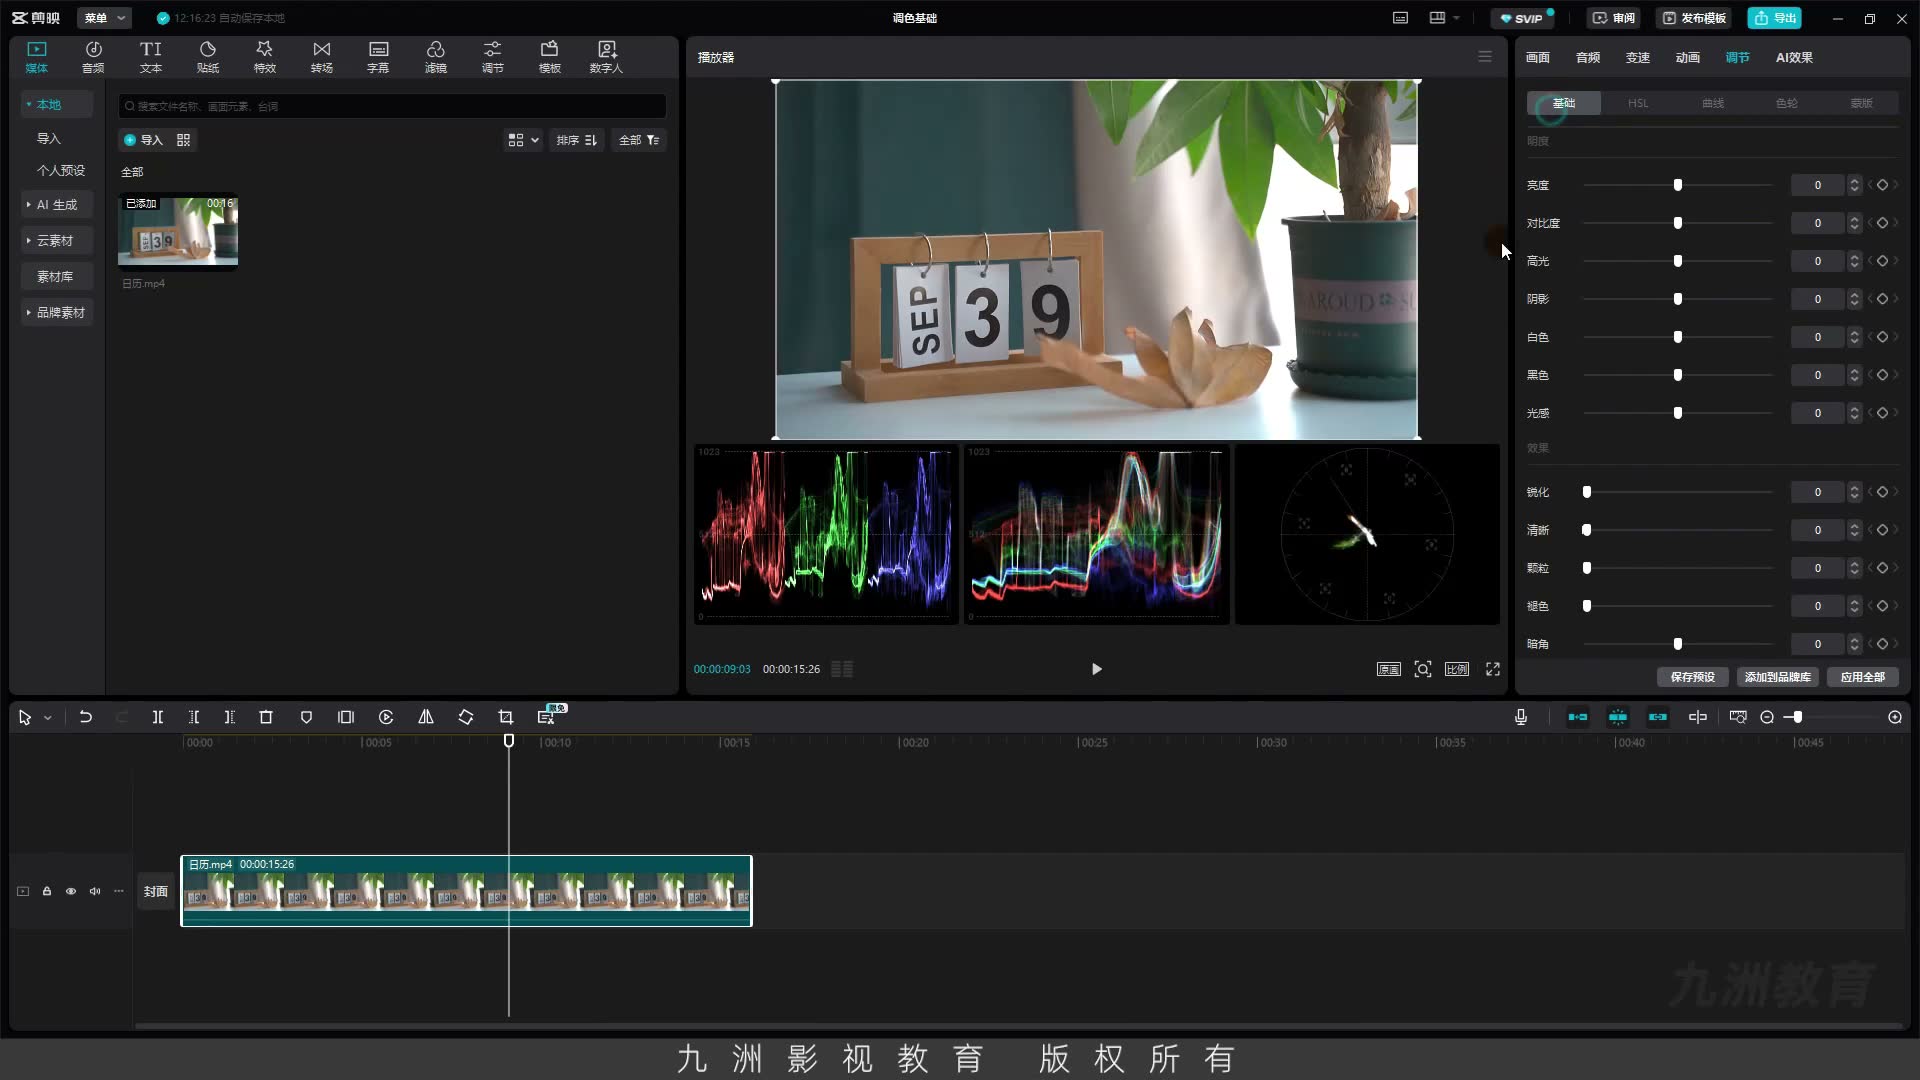This screenshot has height=1080, width=1920.
Task: Click the crop tool icon in timeline toolbar
Action: coord(506,717)
